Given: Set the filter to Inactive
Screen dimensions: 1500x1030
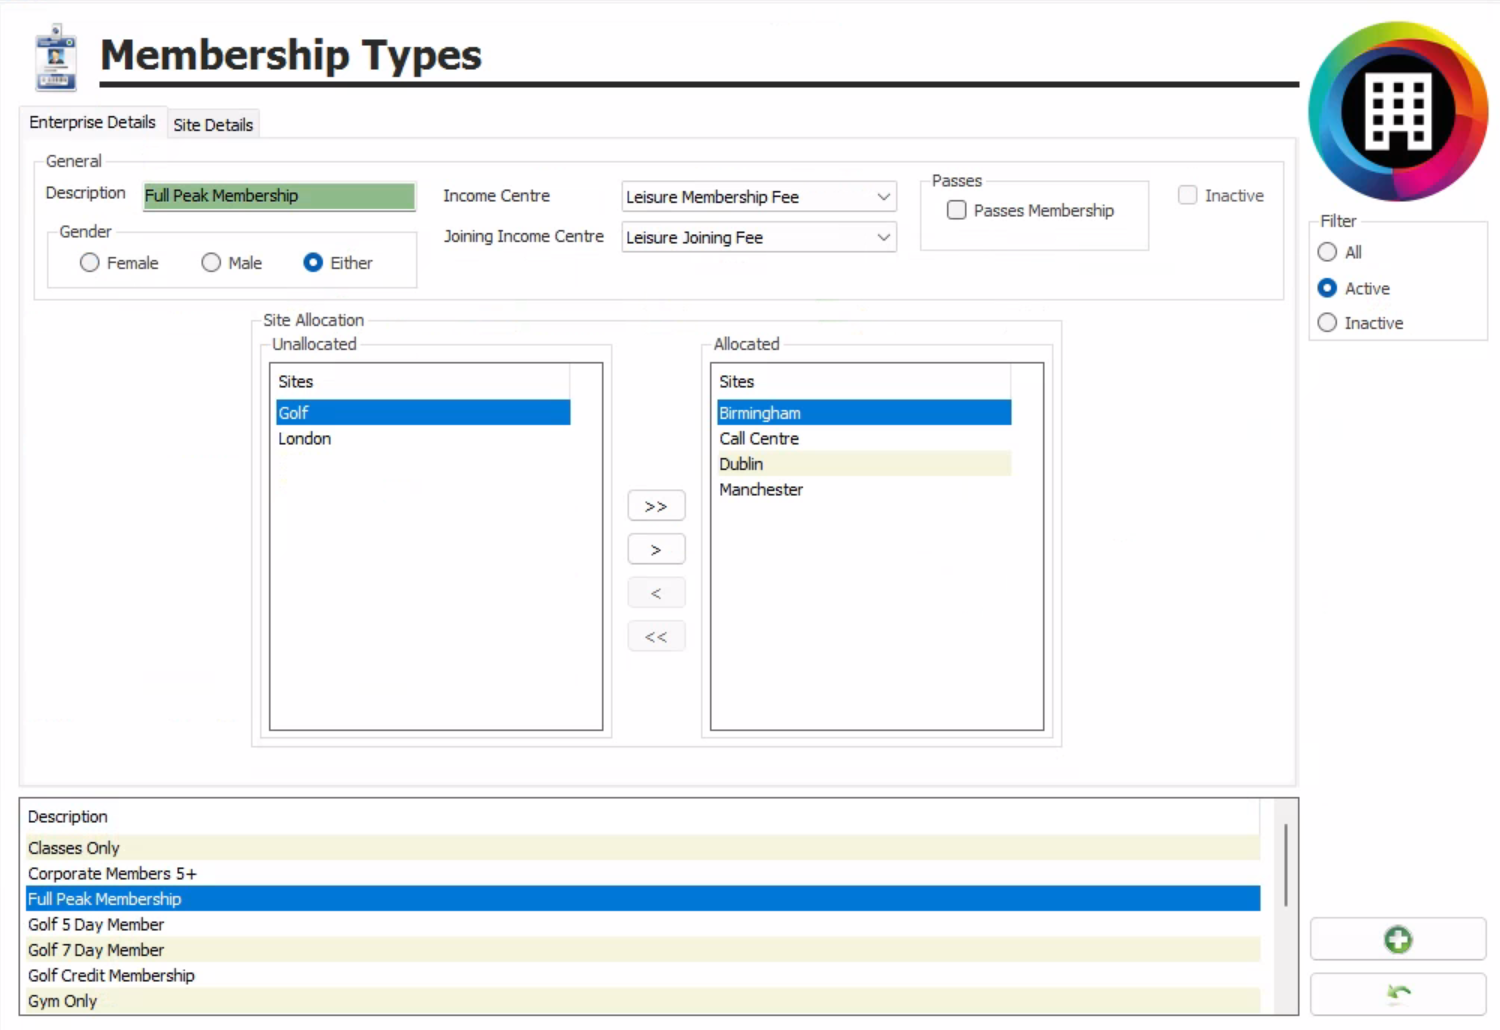Looking at the screenshot, I should tap(1327, 323).
